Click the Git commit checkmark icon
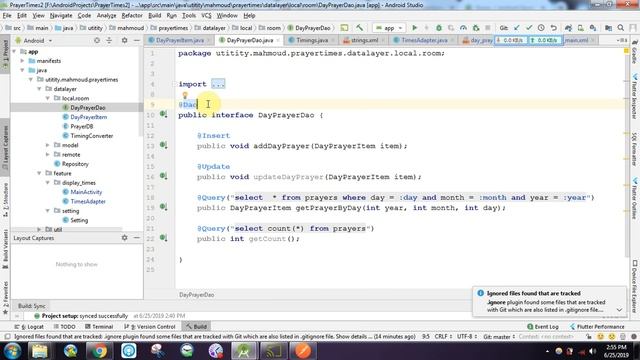Screen dimensions: 640x360 coord(529,28)
